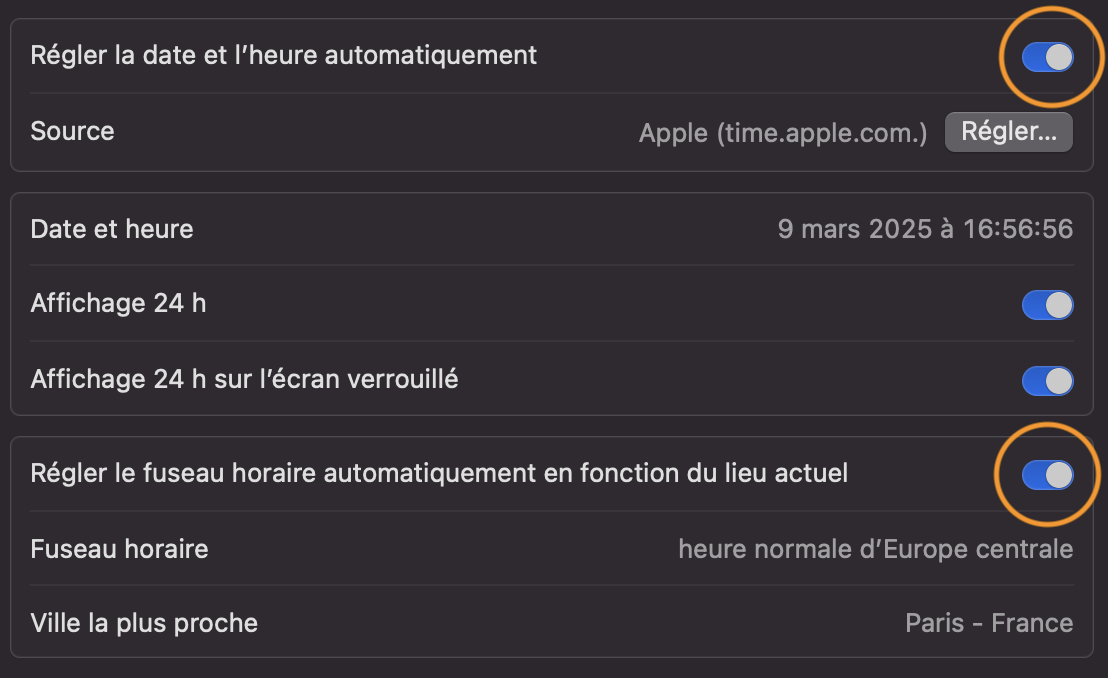Click "heure normale d'Europe centrale" value
This screenshot has height=678, width=1108.
[x=875, y=549]
